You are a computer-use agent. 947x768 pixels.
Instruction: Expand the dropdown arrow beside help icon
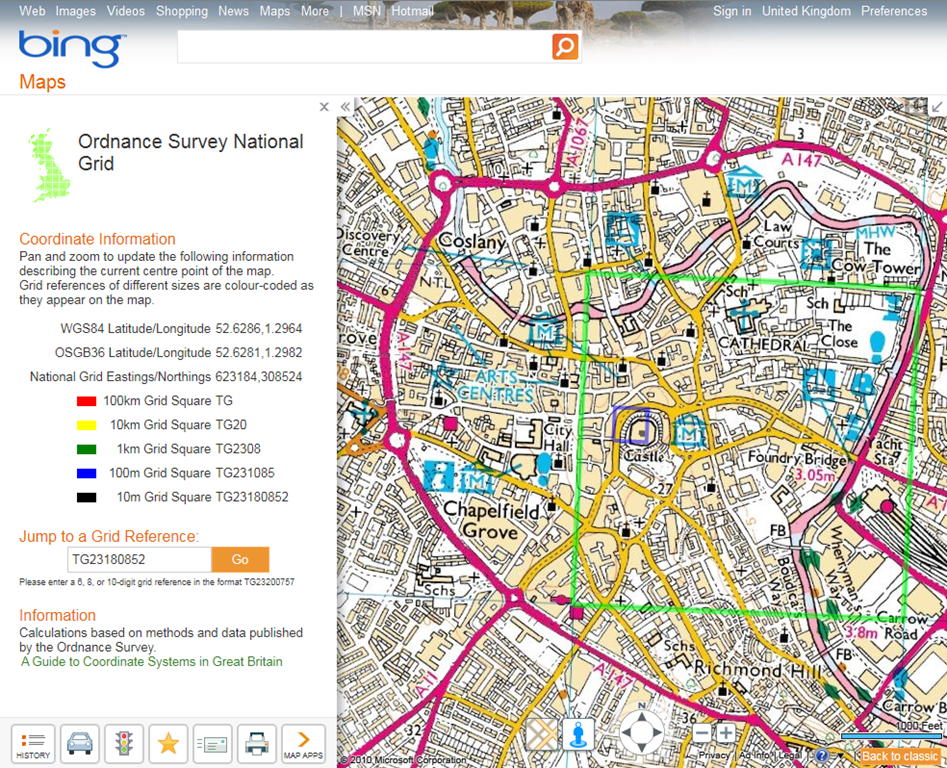coord(841,756)
